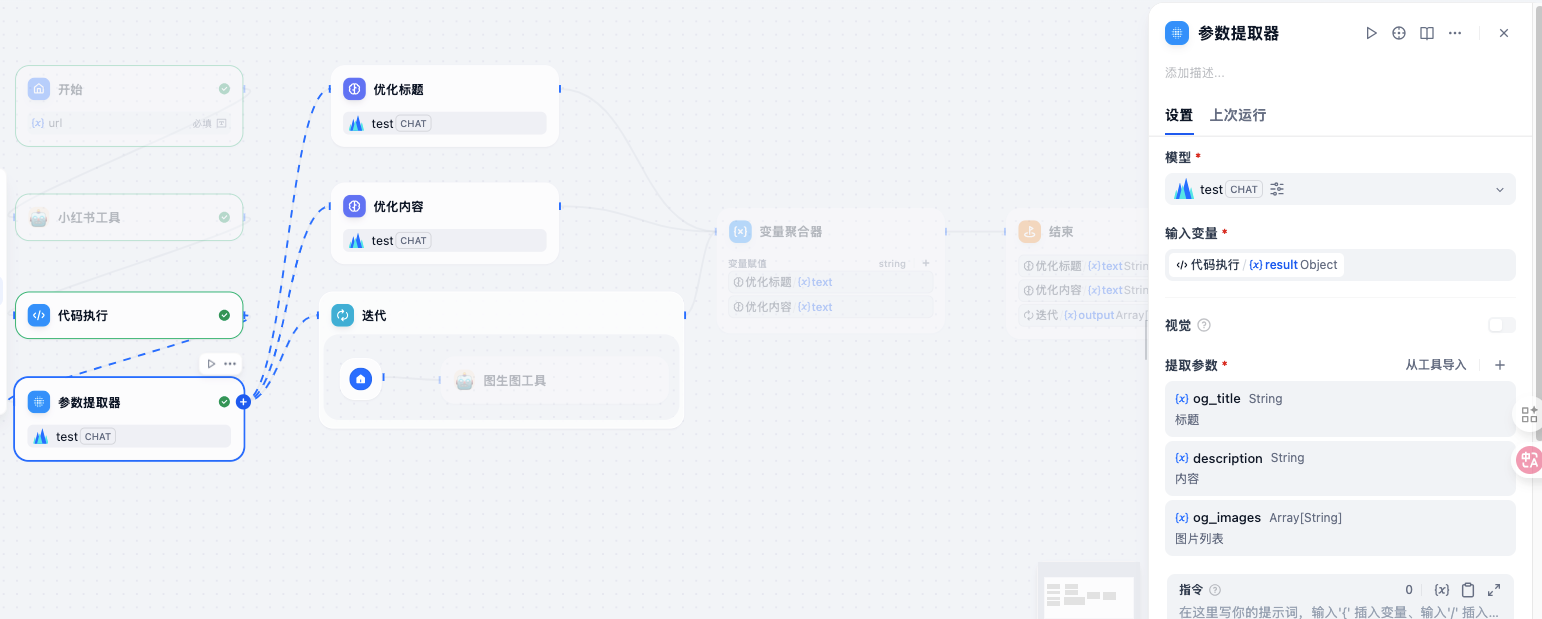Image resolution: width=1542 pixels, height=619 pixels.
Task: Click 优化内容 text row in 变量聚合器
Action: (x=831, y=307)
